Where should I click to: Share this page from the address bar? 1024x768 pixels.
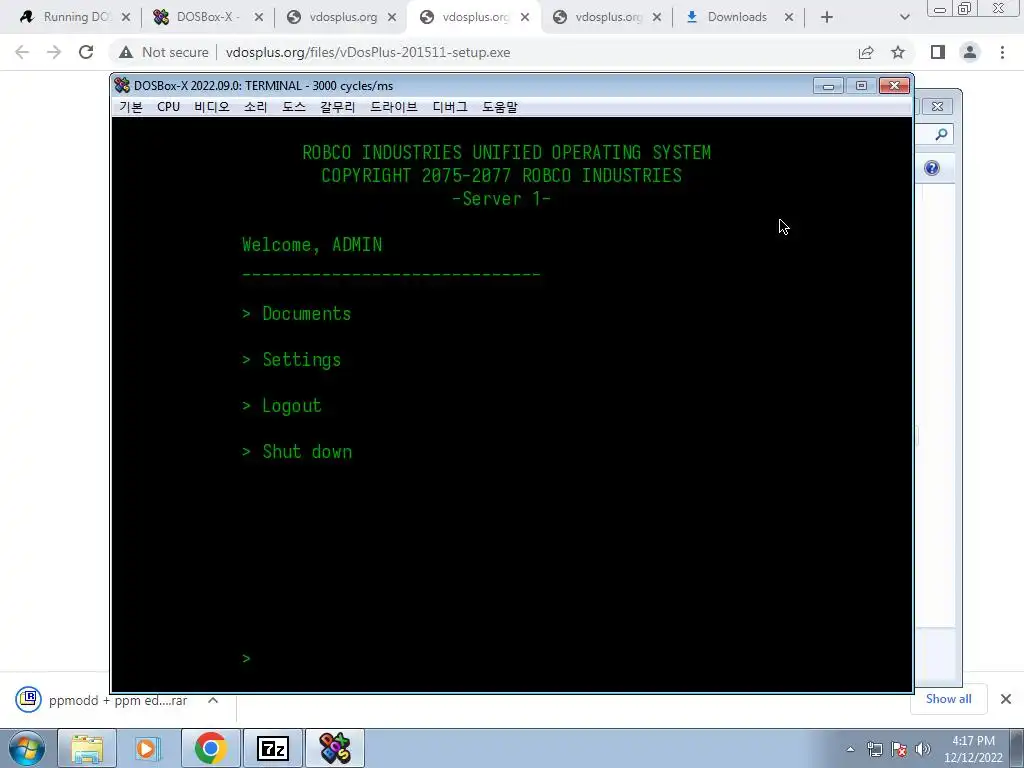pos(866,52)
